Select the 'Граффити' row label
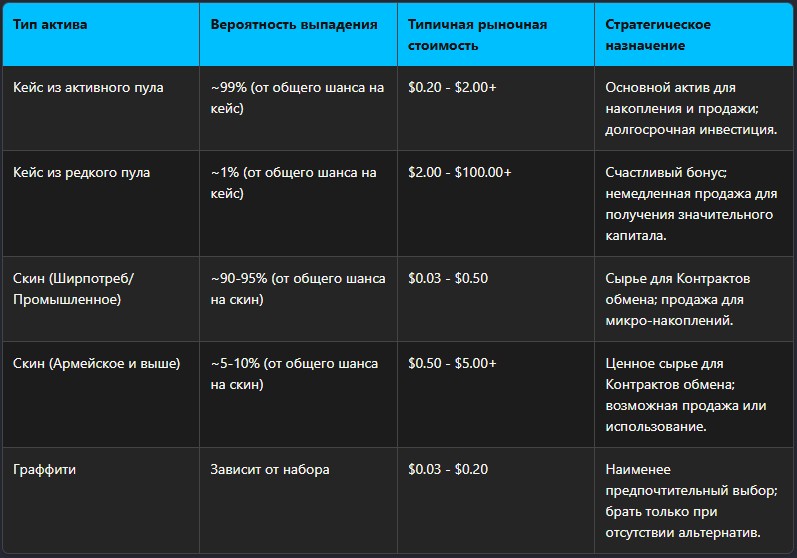 (101, 500)
